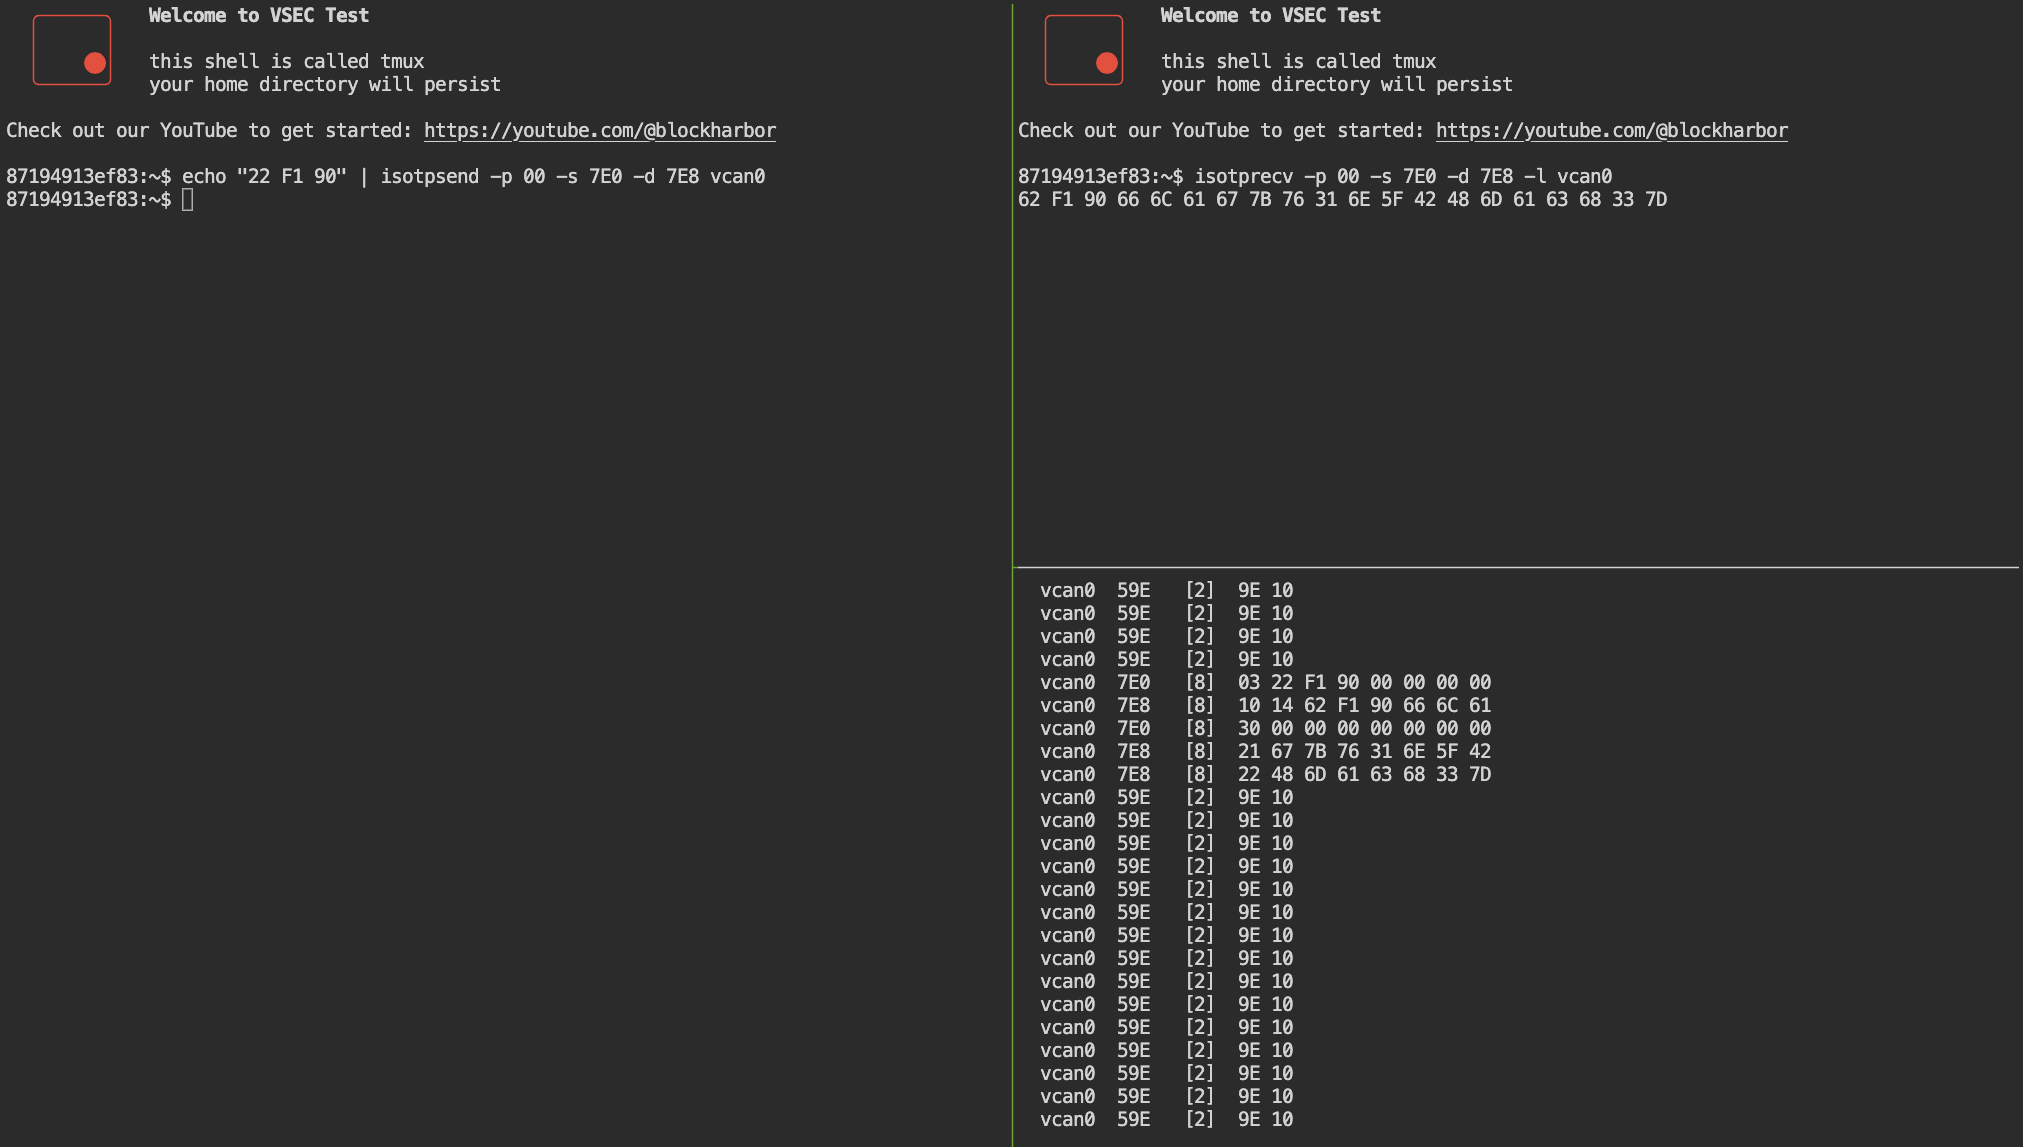Click 'this shell is called tmux' in right pane

tap(1299, 62)
